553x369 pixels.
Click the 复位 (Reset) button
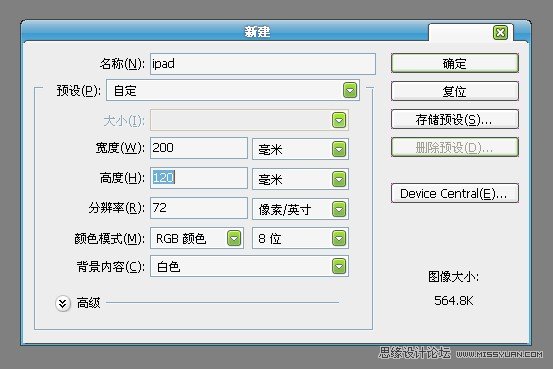pyautogui.click(x=455, y=91)
